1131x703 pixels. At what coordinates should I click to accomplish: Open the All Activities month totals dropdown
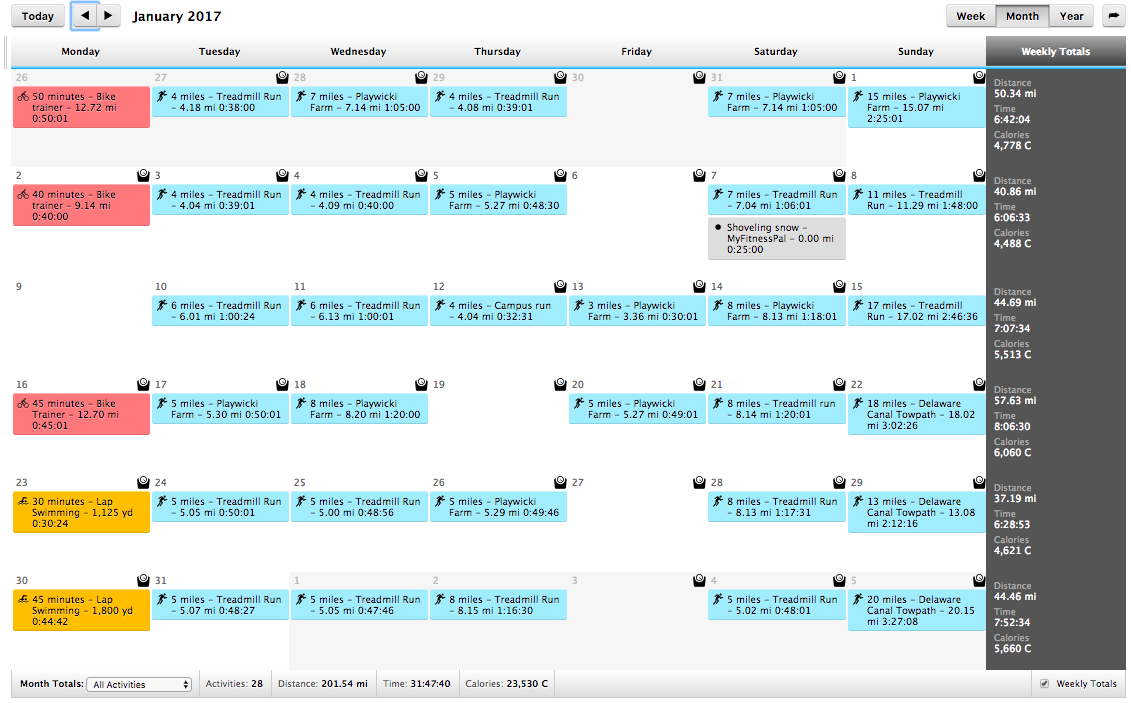pos(139,685)
